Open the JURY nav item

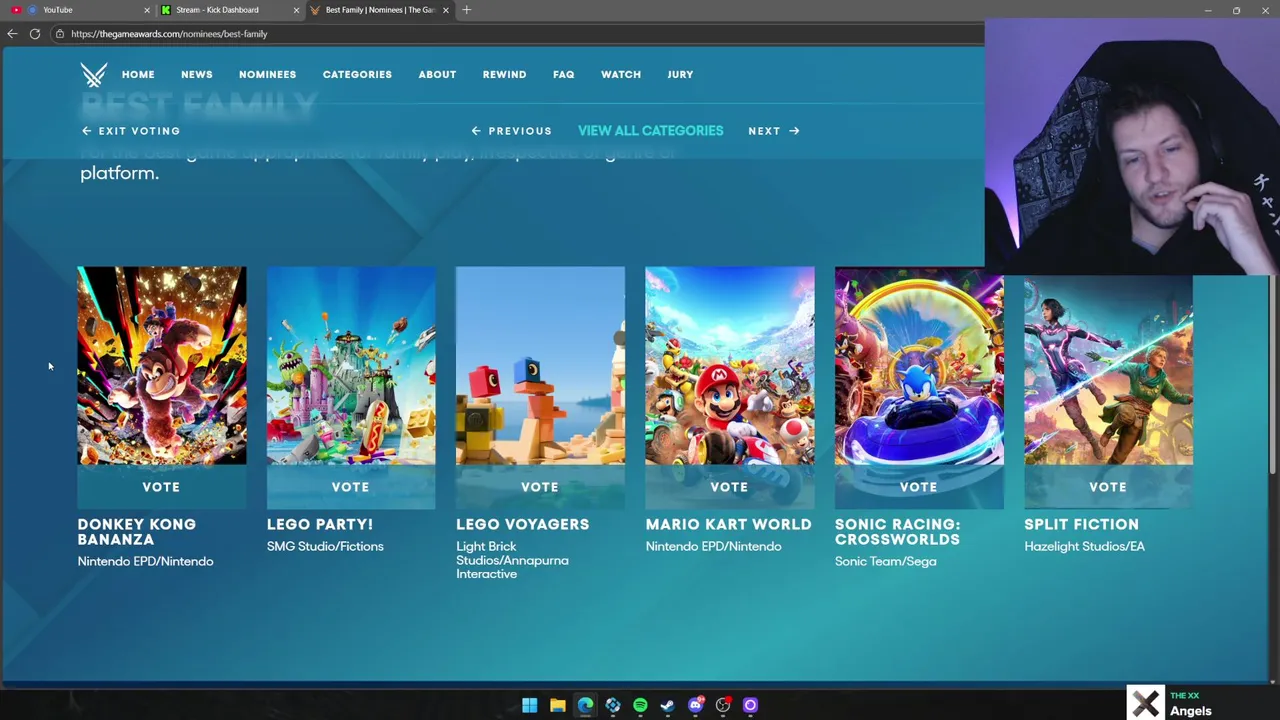(680, 74)
